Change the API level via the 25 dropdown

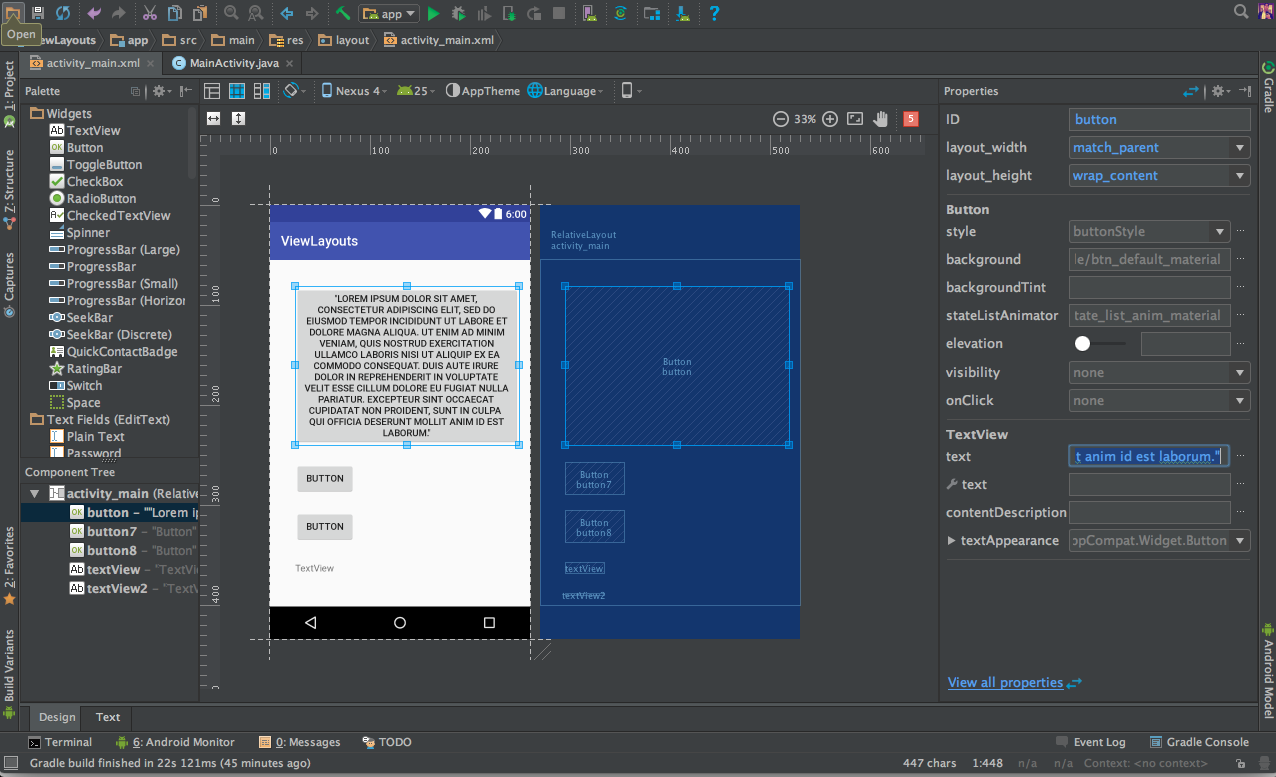click(416, 90)
